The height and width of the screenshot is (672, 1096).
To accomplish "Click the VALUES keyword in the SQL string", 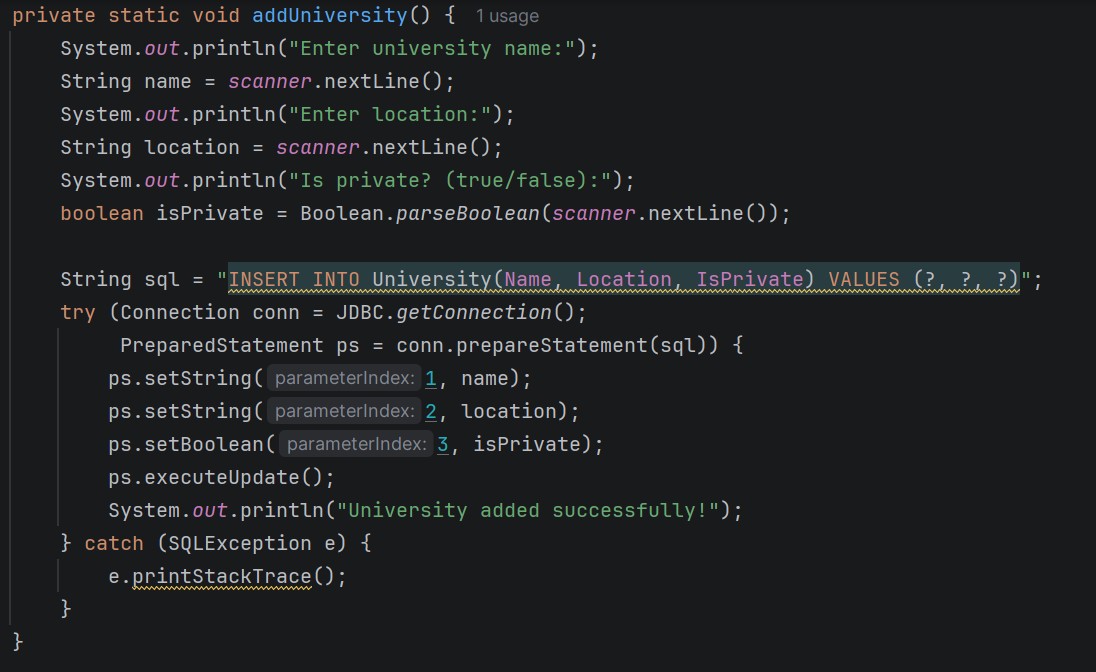I will pos(864,279).
